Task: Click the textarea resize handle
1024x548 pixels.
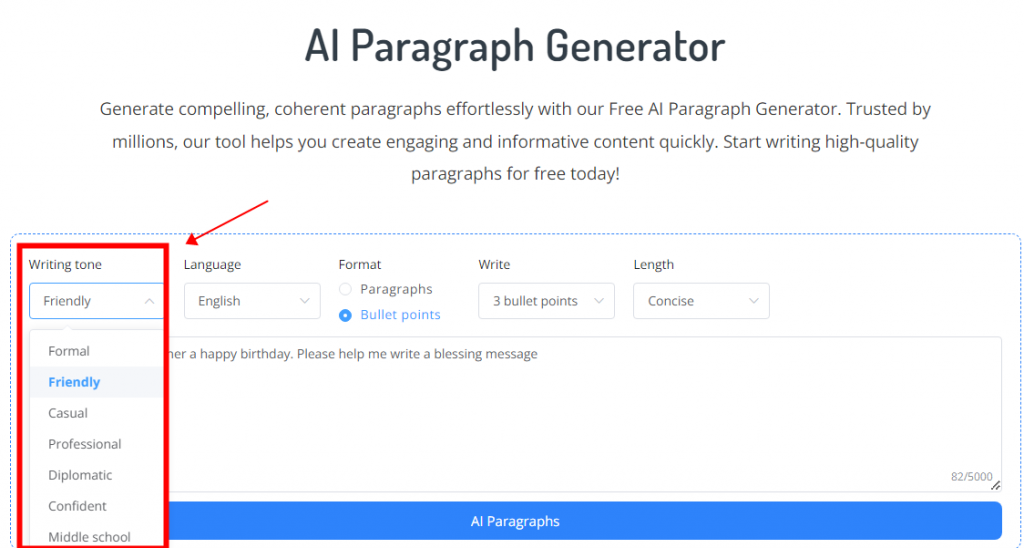Action: pyautogui.click(x=995, y=486)
